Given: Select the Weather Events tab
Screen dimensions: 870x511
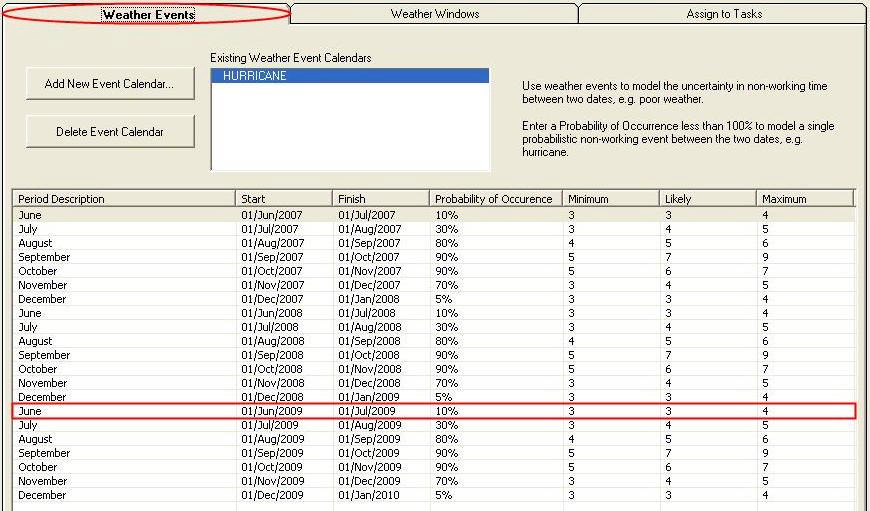Looking at the screenshot, I should pos(148,14).
